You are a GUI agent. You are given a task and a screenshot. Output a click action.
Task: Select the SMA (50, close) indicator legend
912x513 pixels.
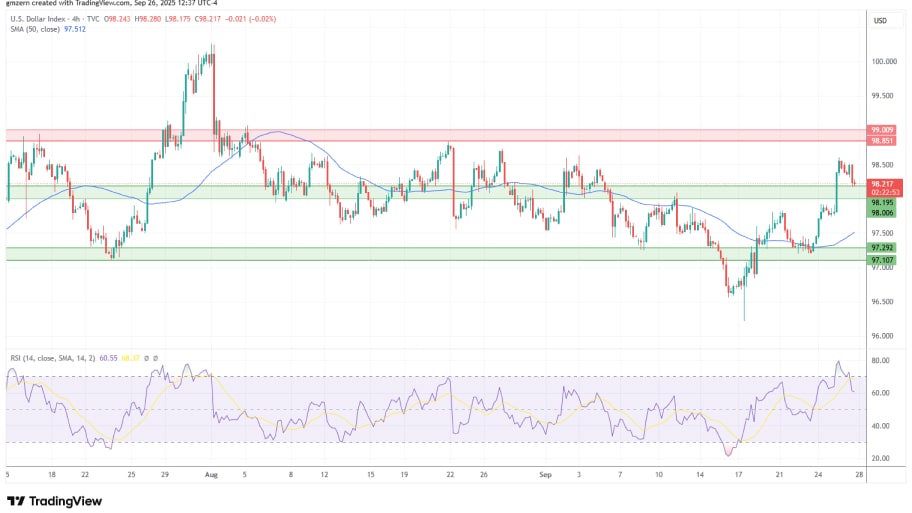pos(33,30)
